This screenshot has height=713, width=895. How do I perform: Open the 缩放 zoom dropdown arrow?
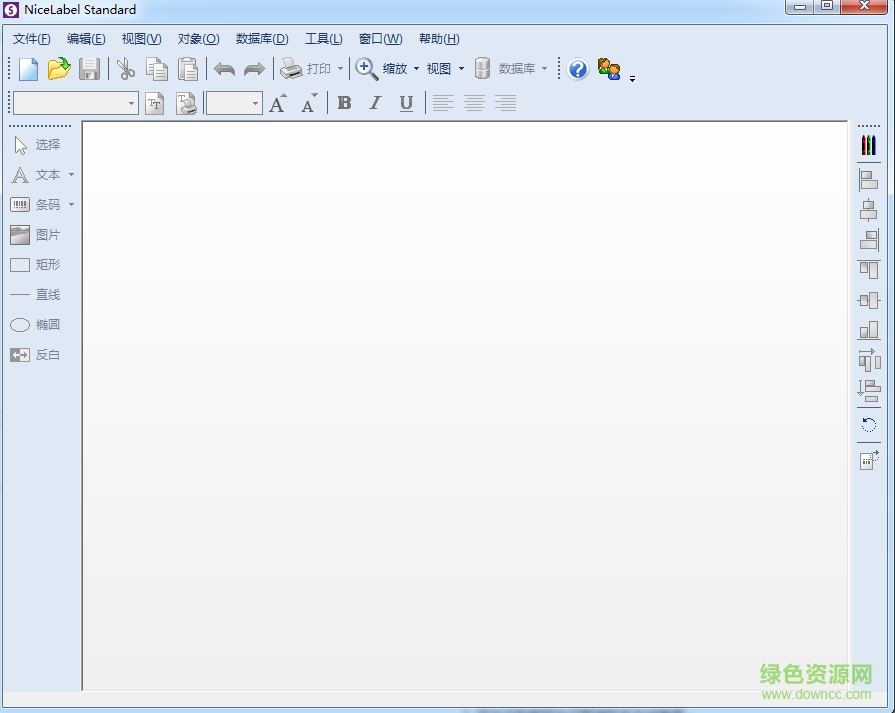coord(417,69)
